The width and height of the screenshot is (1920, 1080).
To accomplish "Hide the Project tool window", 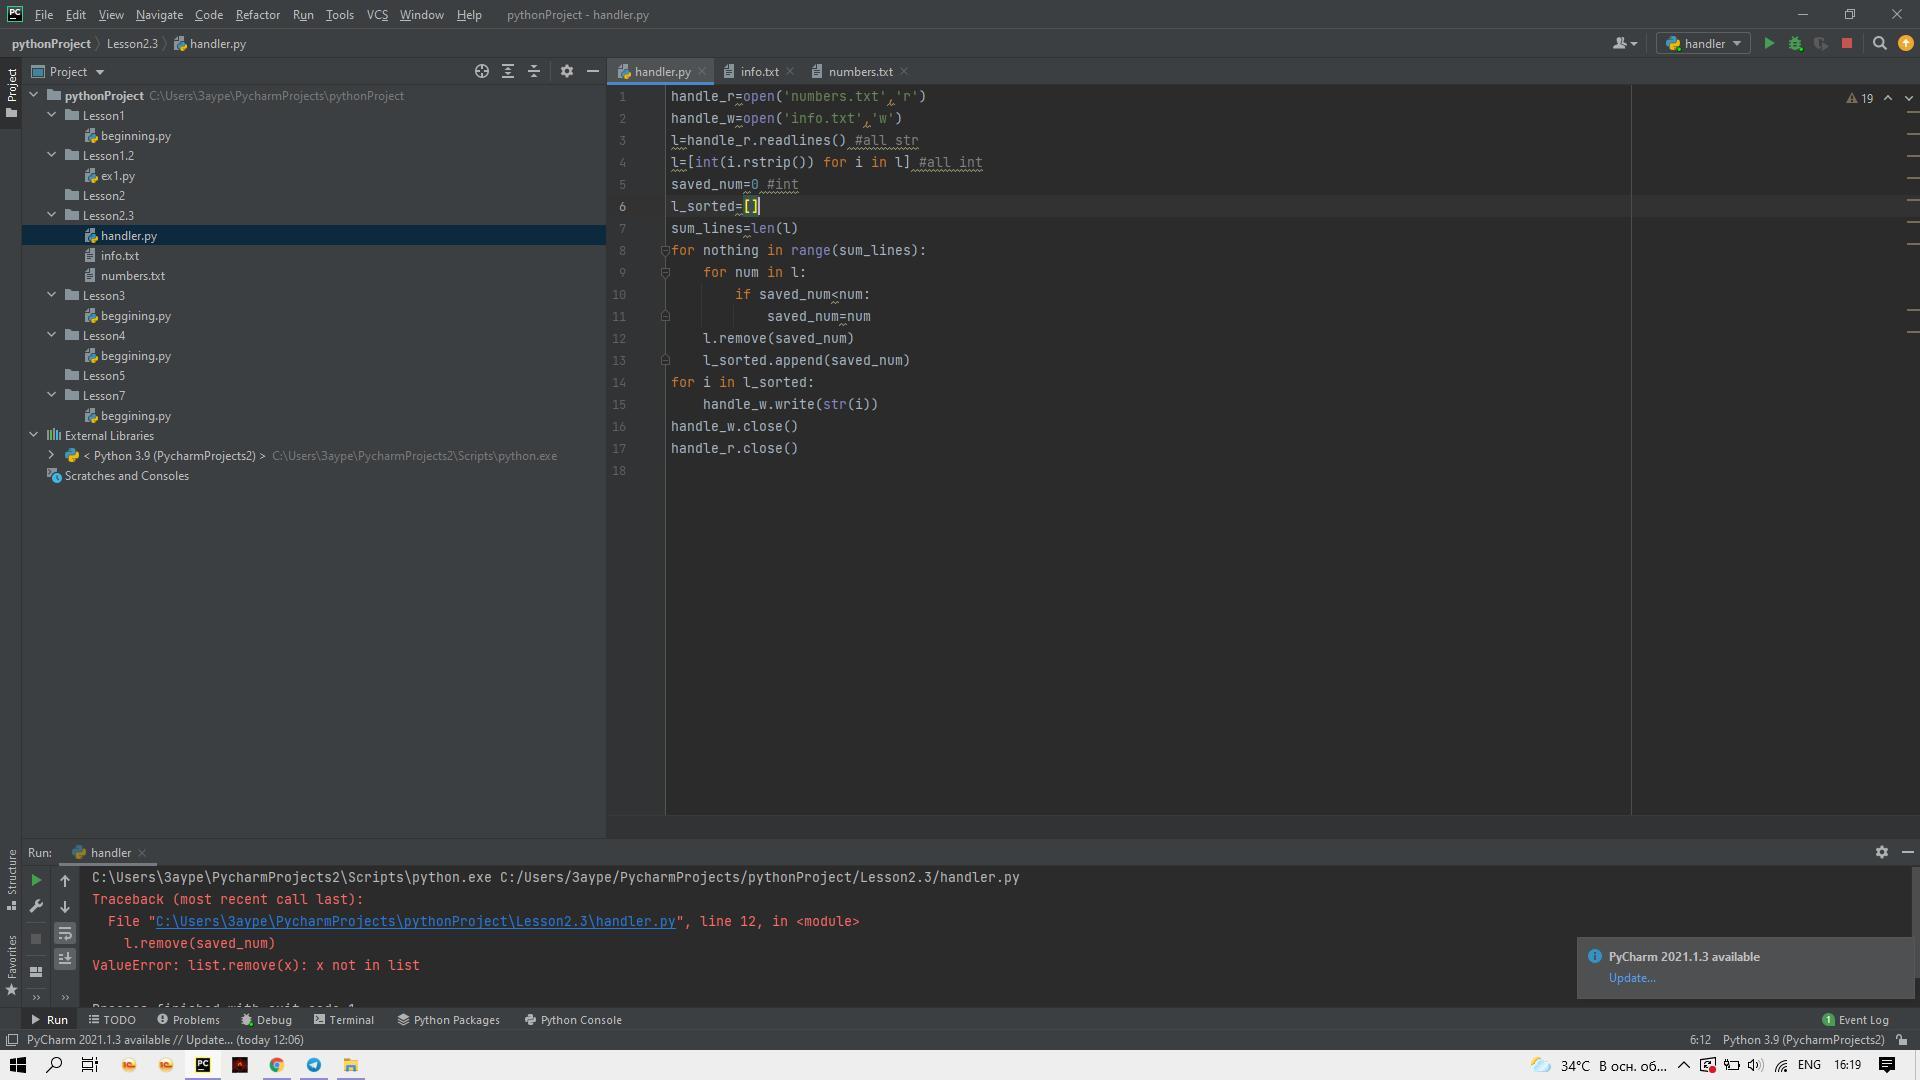I will pyautogui.click(x=592, y=72).
